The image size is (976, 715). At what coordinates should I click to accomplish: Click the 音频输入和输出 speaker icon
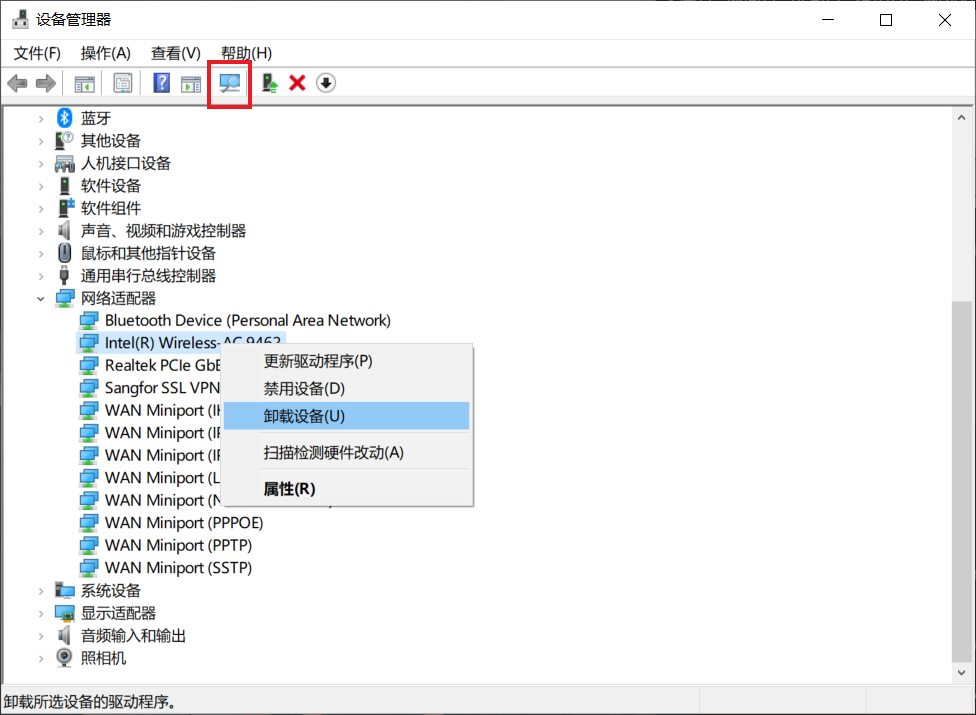pos(64,635)
